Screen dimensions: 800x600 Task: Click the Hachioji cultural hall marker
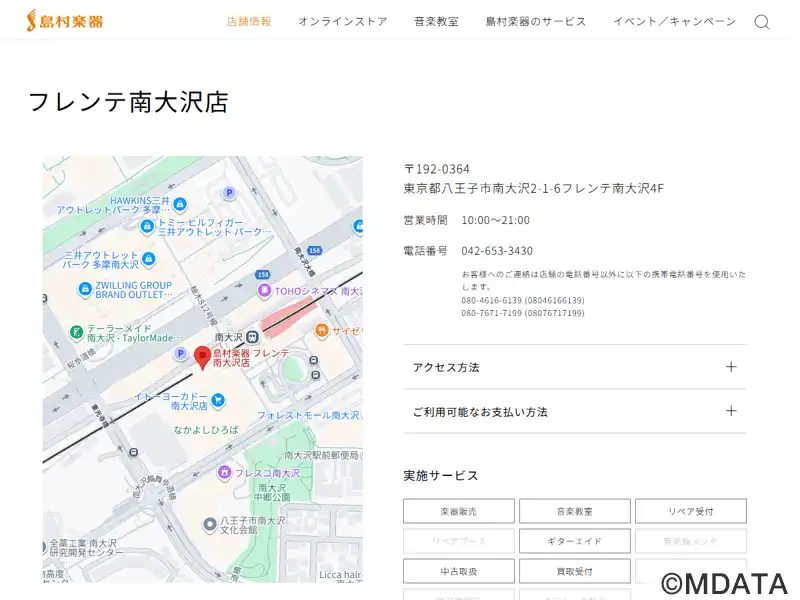pyautogui.click(x=210, y=524)
